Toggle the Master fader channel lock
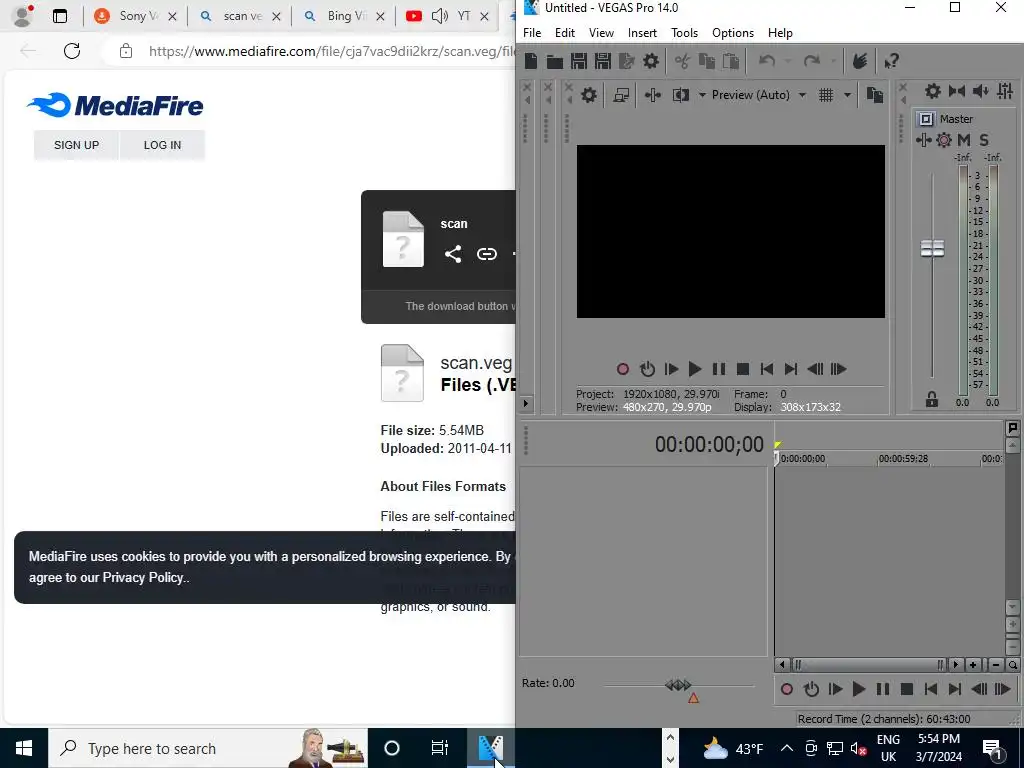This screenshot has width=1024, height=768. point(932,400)
